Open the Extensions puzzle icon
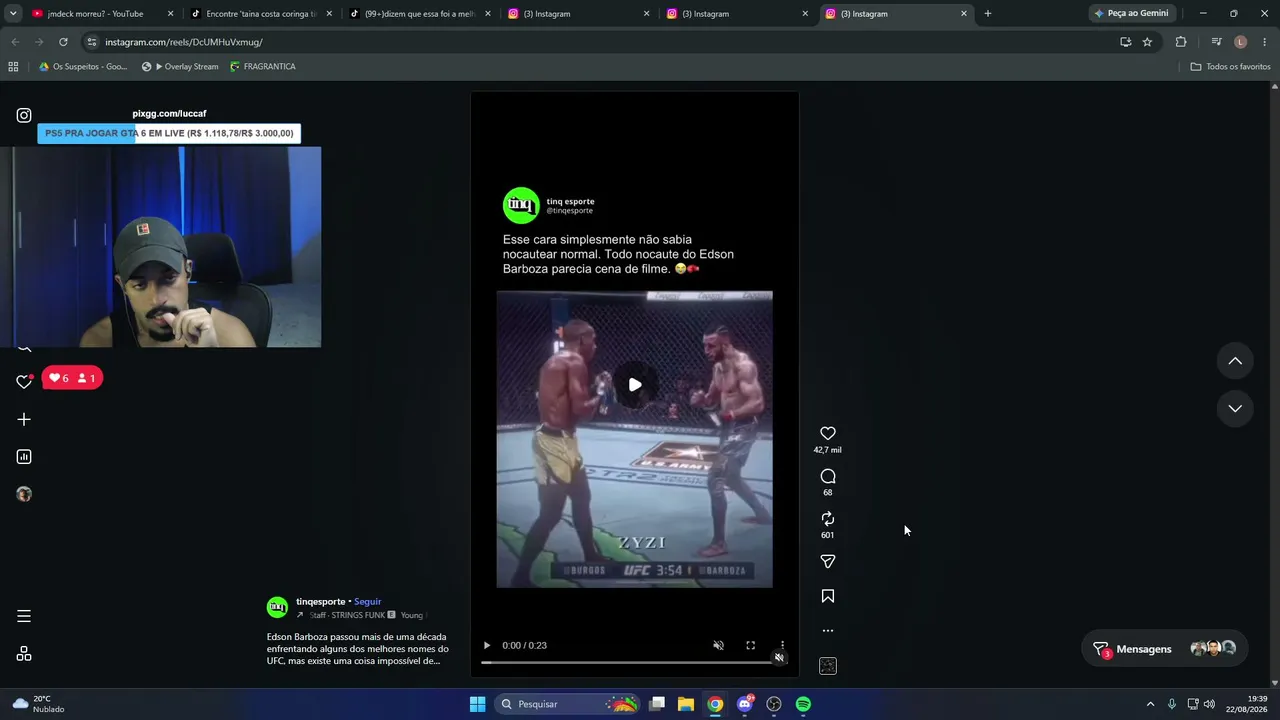1280x720 pixels. [x=1181, y=42]
